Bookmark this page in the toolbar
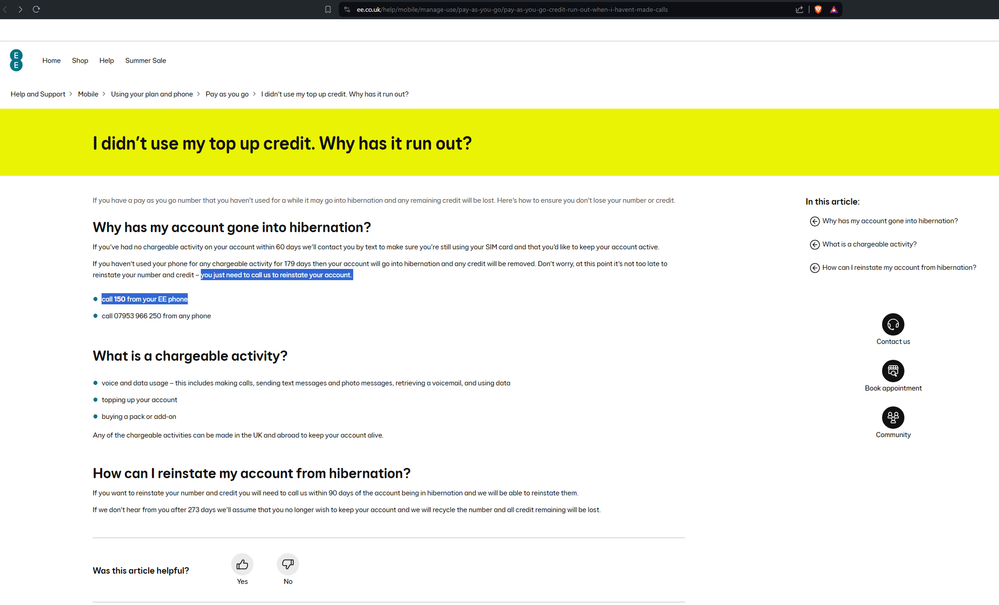999x605 pixels. click(x=327, y=10)
